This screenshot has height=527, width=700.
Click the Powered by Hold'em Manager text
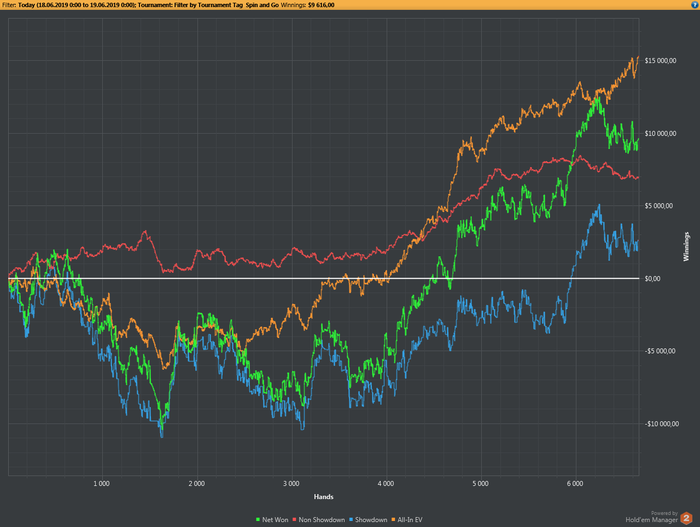coord(652,517)
